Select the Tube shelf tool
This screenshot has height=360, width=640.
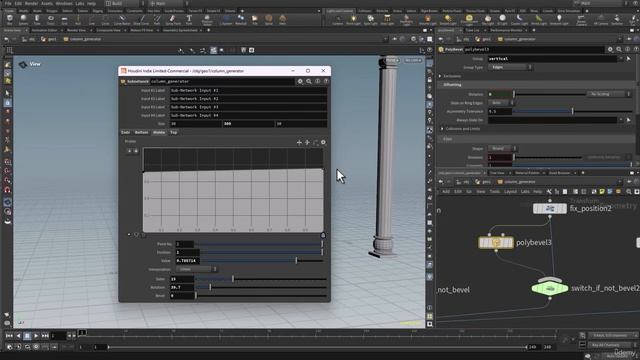tap(37, 19)
